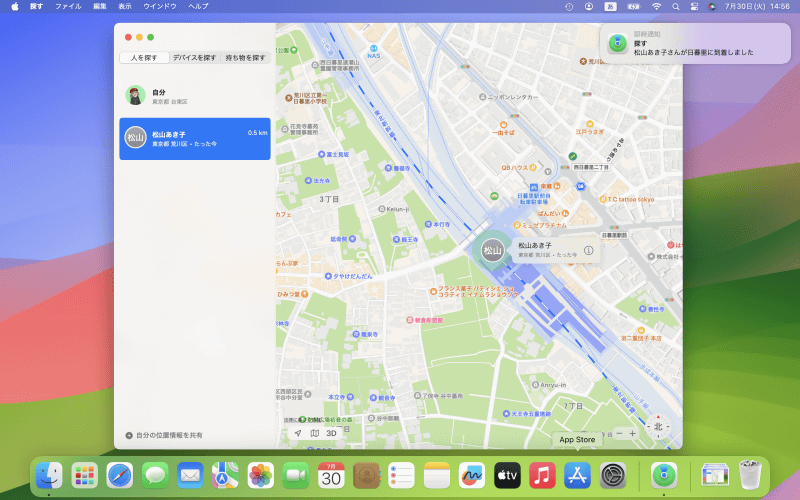This screenshot has height=500, width=800.
Task: Open Calendar from the Dock
Action: (331, 476)
